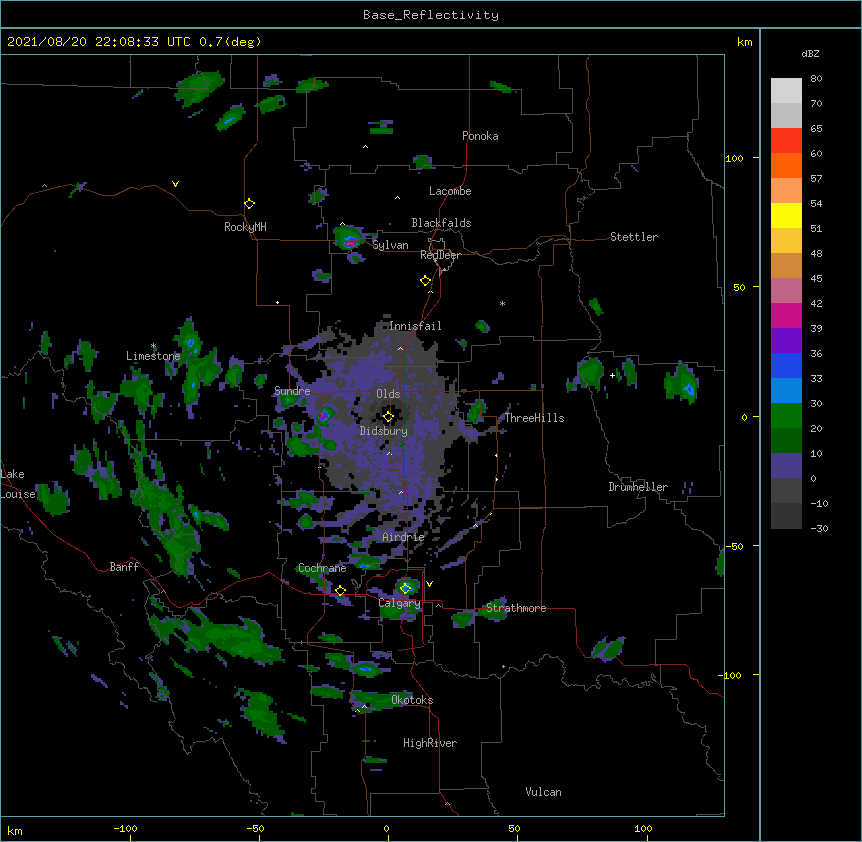Screen dimensions: 862x842
Task: Click the Didsbury town label
Action: (x=384, y=431)
